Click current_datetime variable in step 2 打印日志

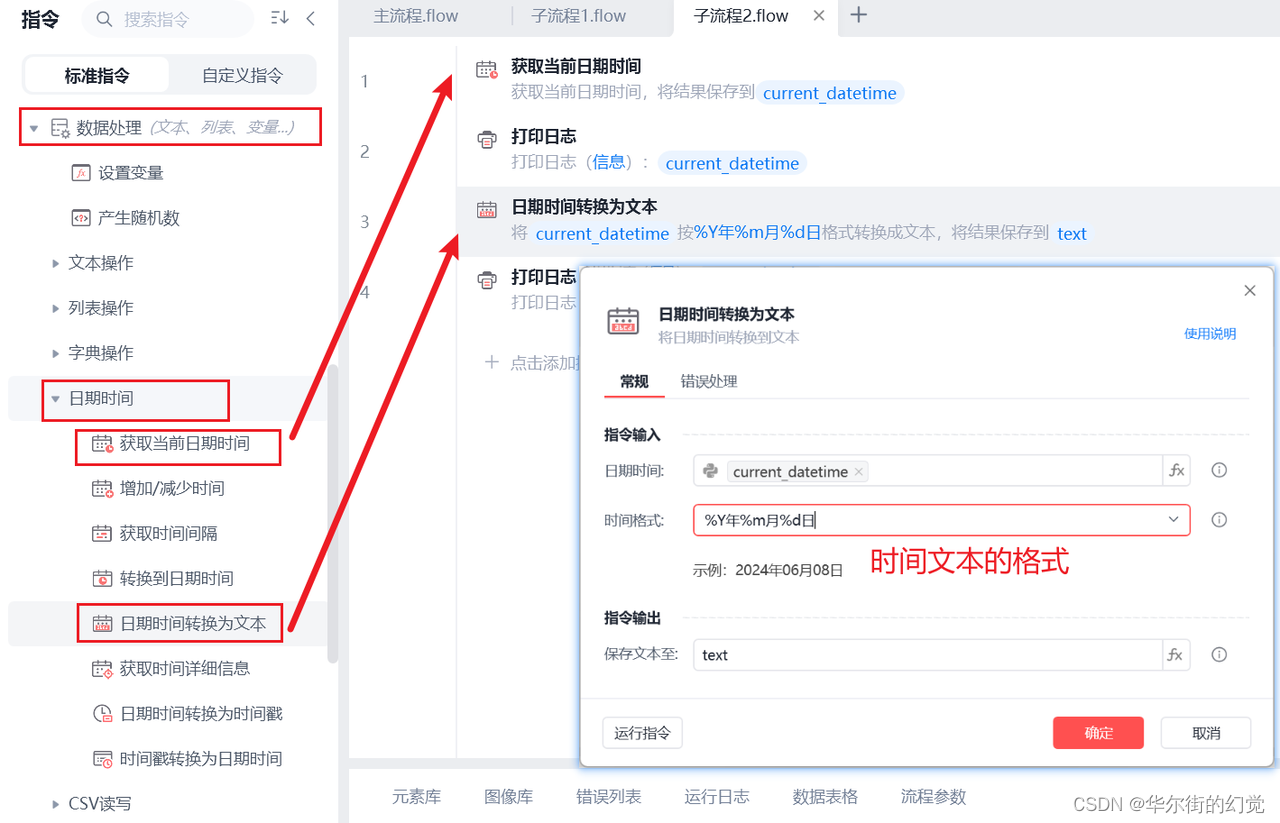[x=732, y=163]
